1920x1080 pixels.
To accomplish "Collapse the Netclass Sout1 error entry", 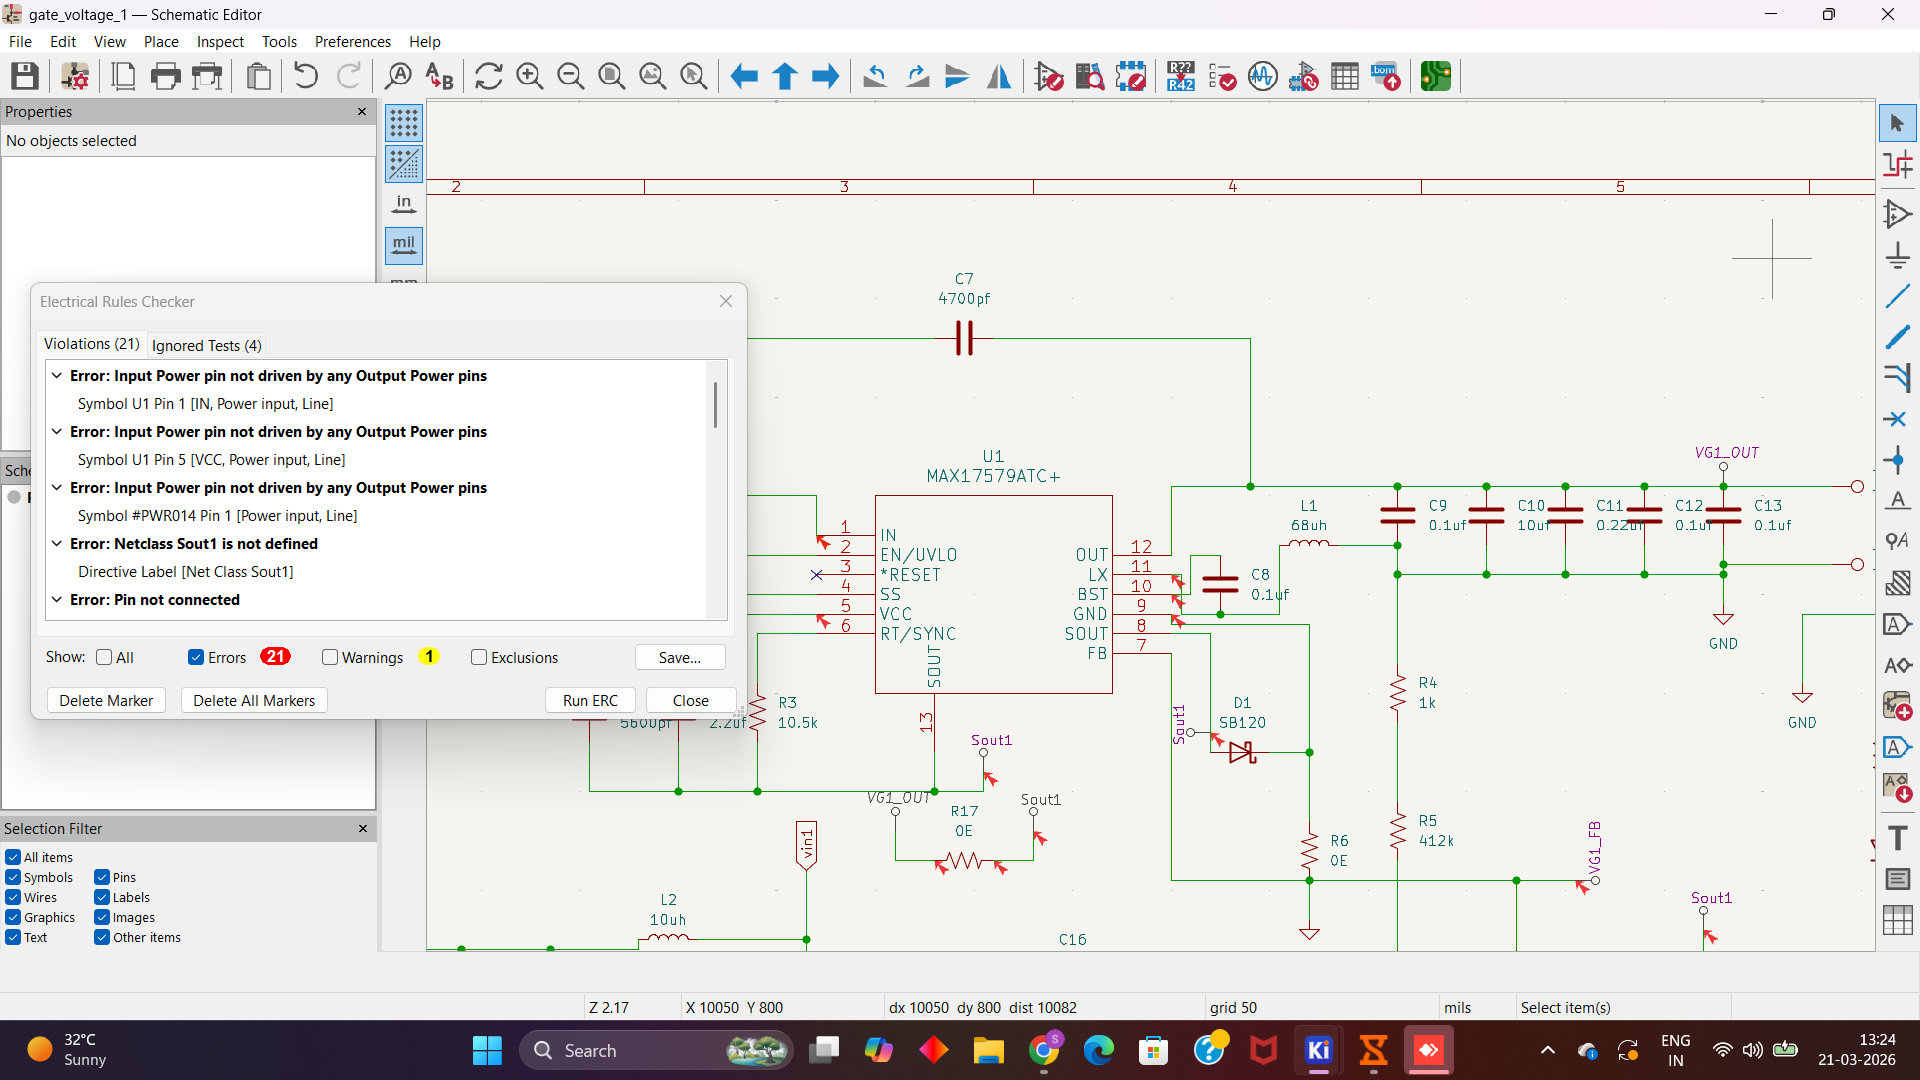I will click(57, 544).
